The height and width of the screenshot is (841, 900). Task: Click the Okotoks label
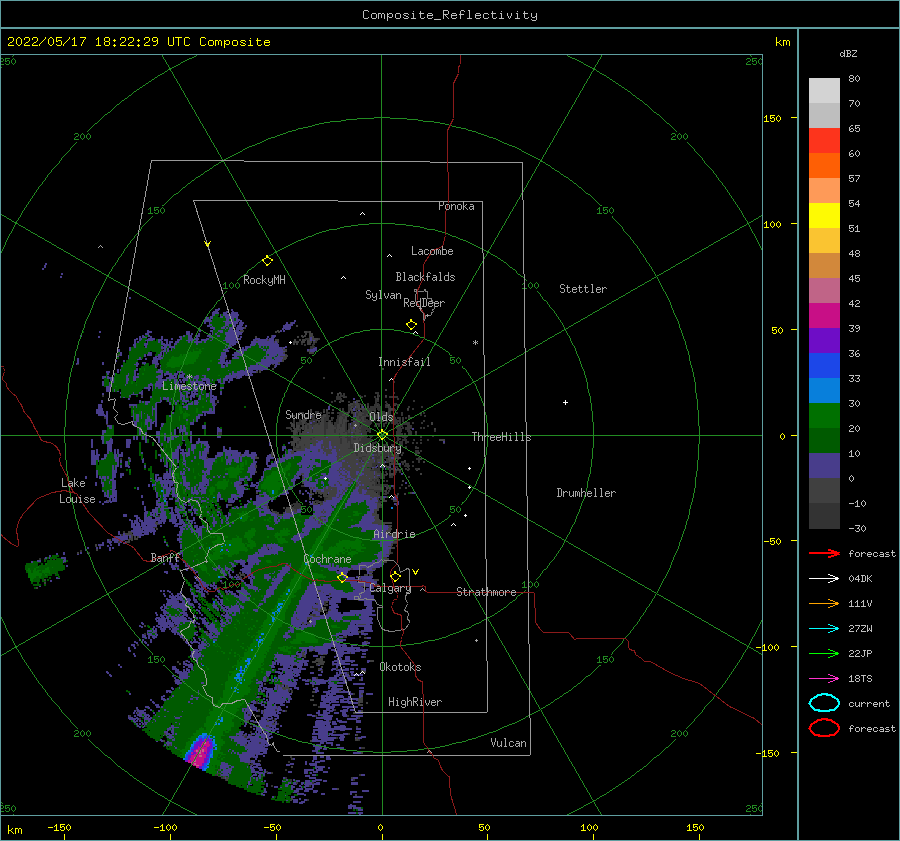tap(401, 667)
